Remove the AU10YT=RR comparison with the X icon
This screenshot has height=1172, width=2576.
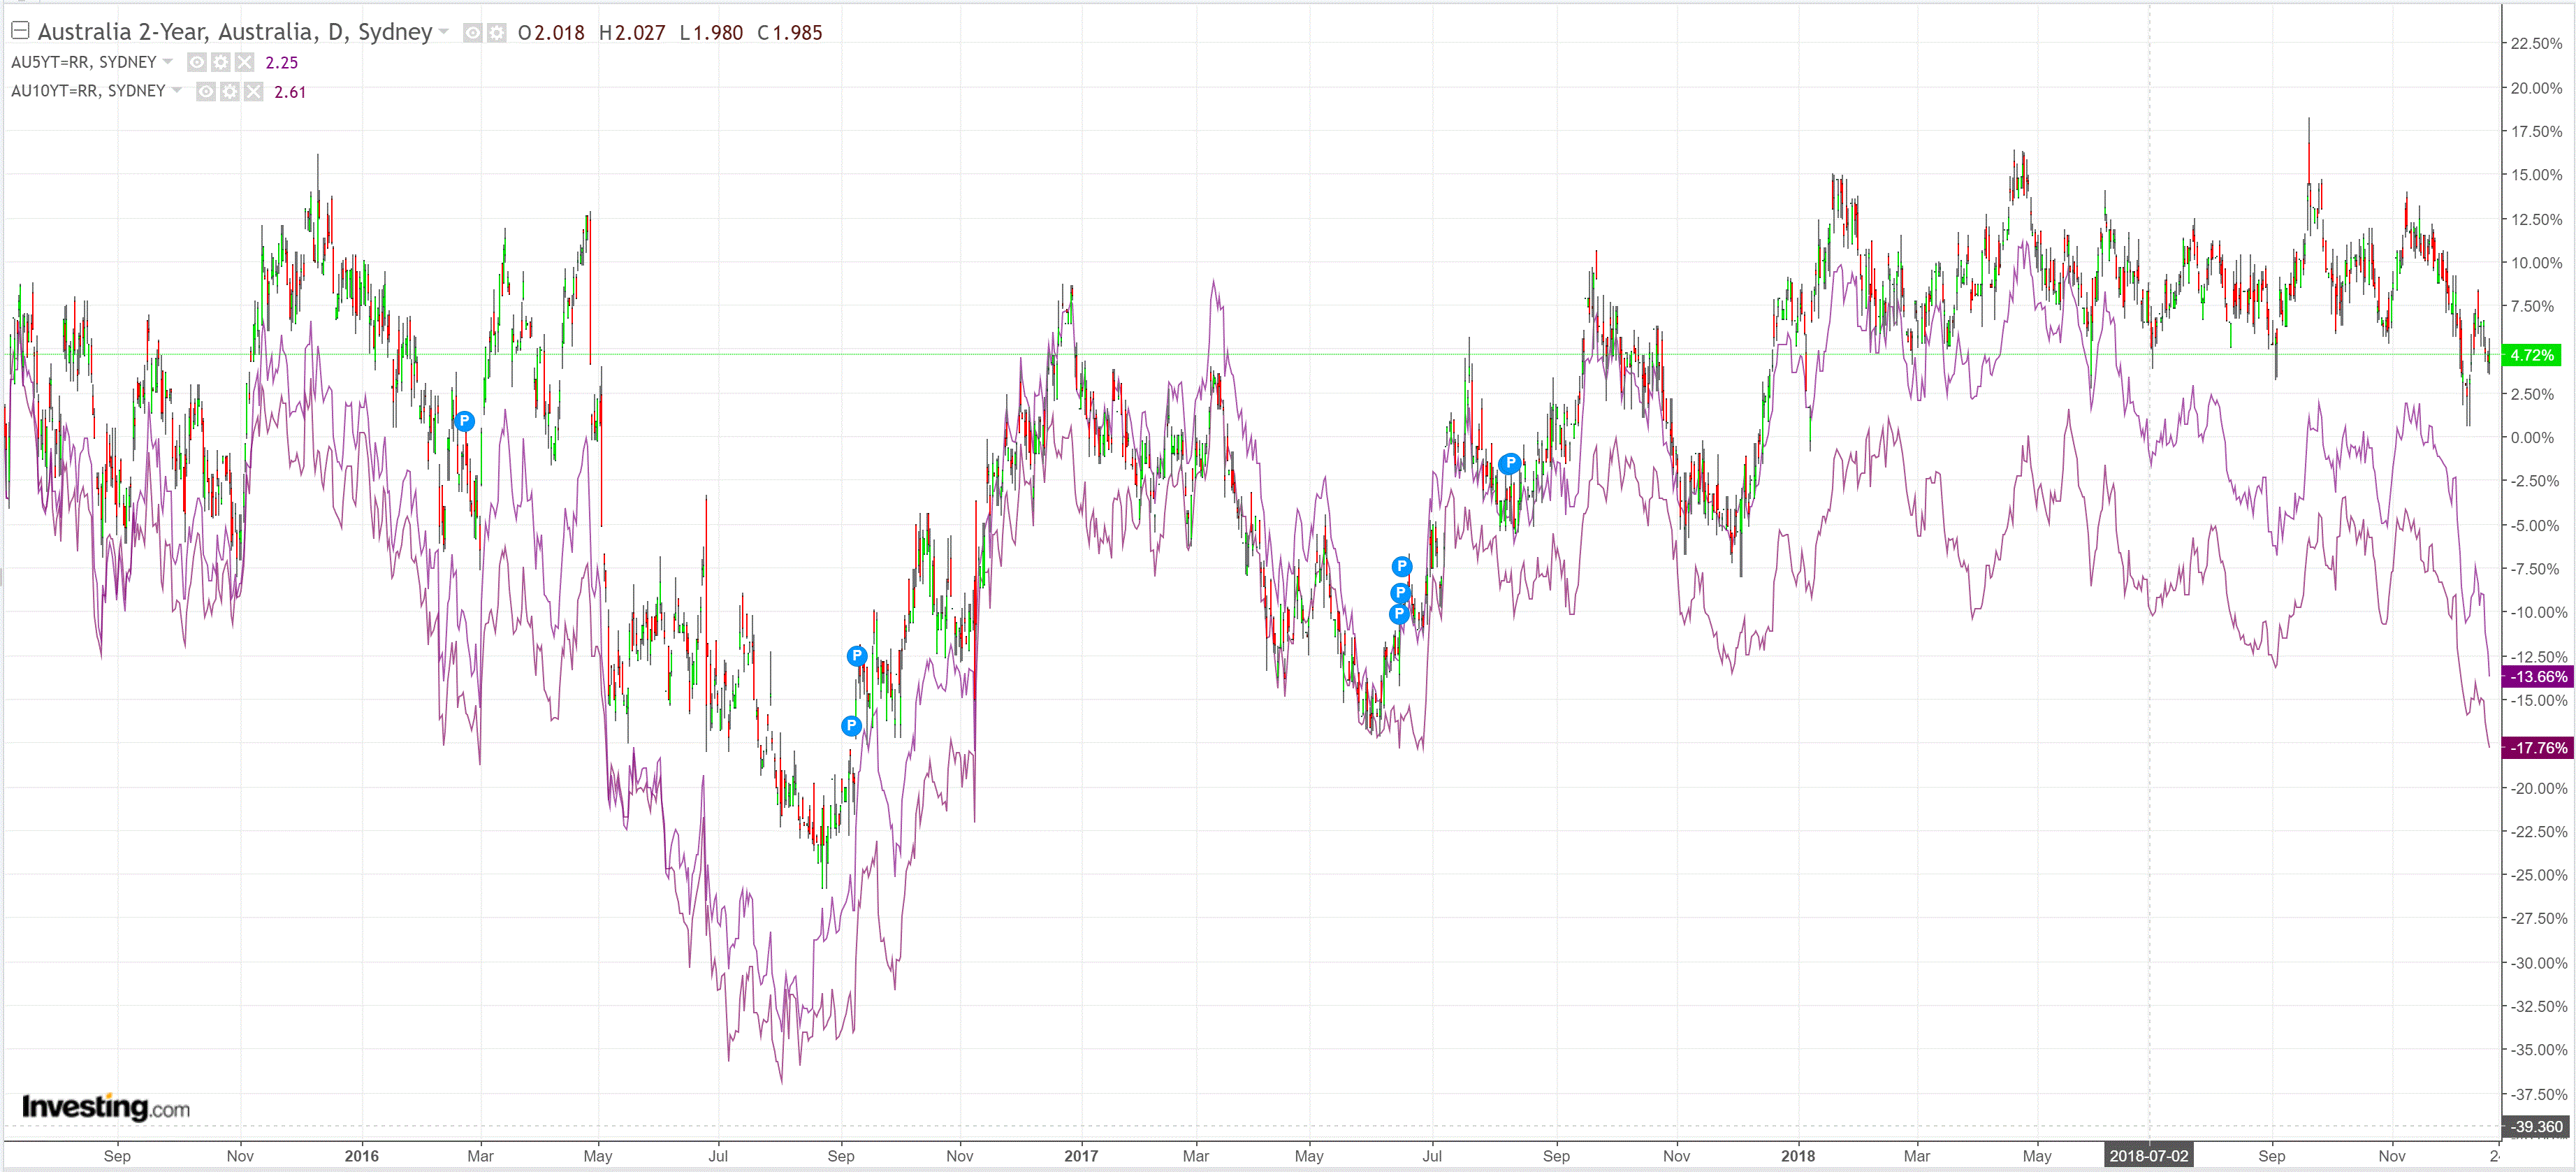point(254,92)
